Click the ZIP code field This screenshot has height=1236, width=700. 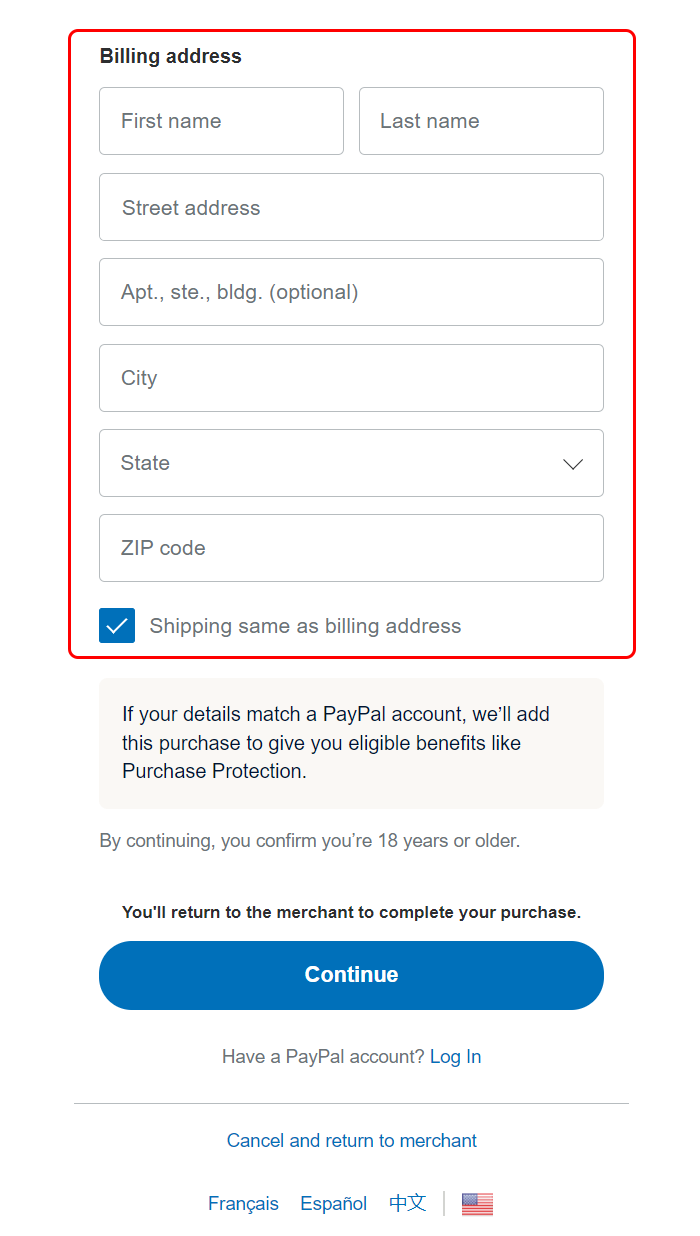pos(351,548)
